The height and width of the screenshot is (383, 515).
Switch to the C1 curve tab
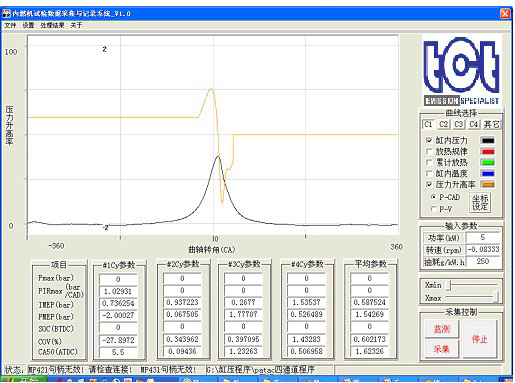click(x=428, y=124)
